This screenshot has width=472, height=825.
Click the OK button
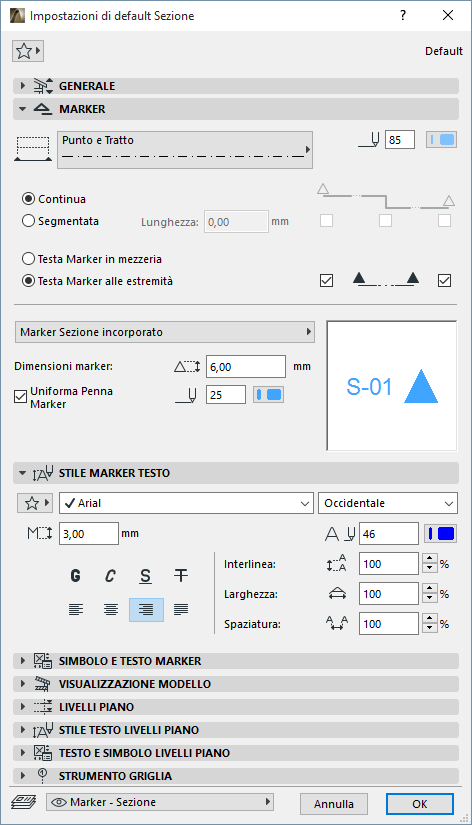pyautogui.click(x=419, y=804)
